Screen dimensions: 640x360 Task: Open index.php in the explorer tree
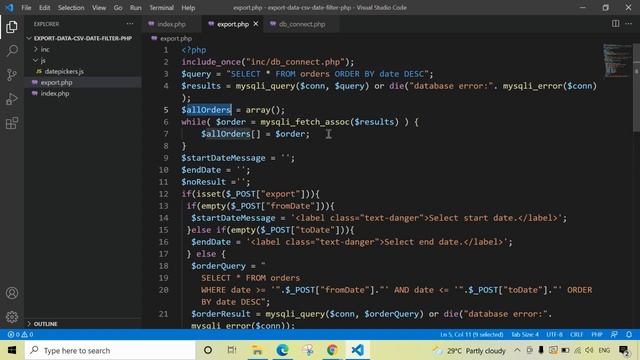tap(55, 93)
